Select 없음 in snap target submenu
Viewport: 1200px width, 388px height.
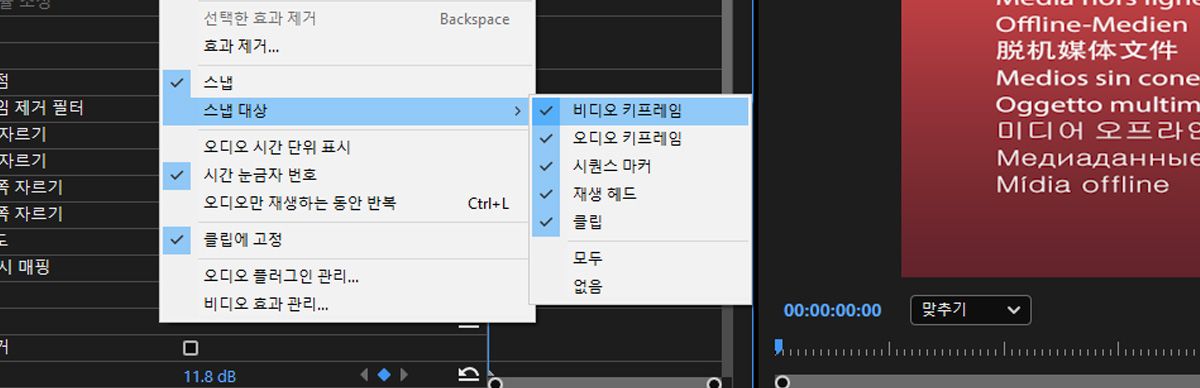coord(640,286)
